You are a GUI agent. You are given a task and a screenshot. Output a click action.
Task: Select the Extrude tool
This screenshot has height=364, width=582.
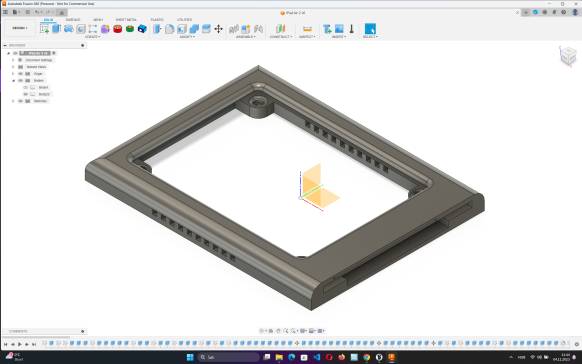tap(56, 29)
